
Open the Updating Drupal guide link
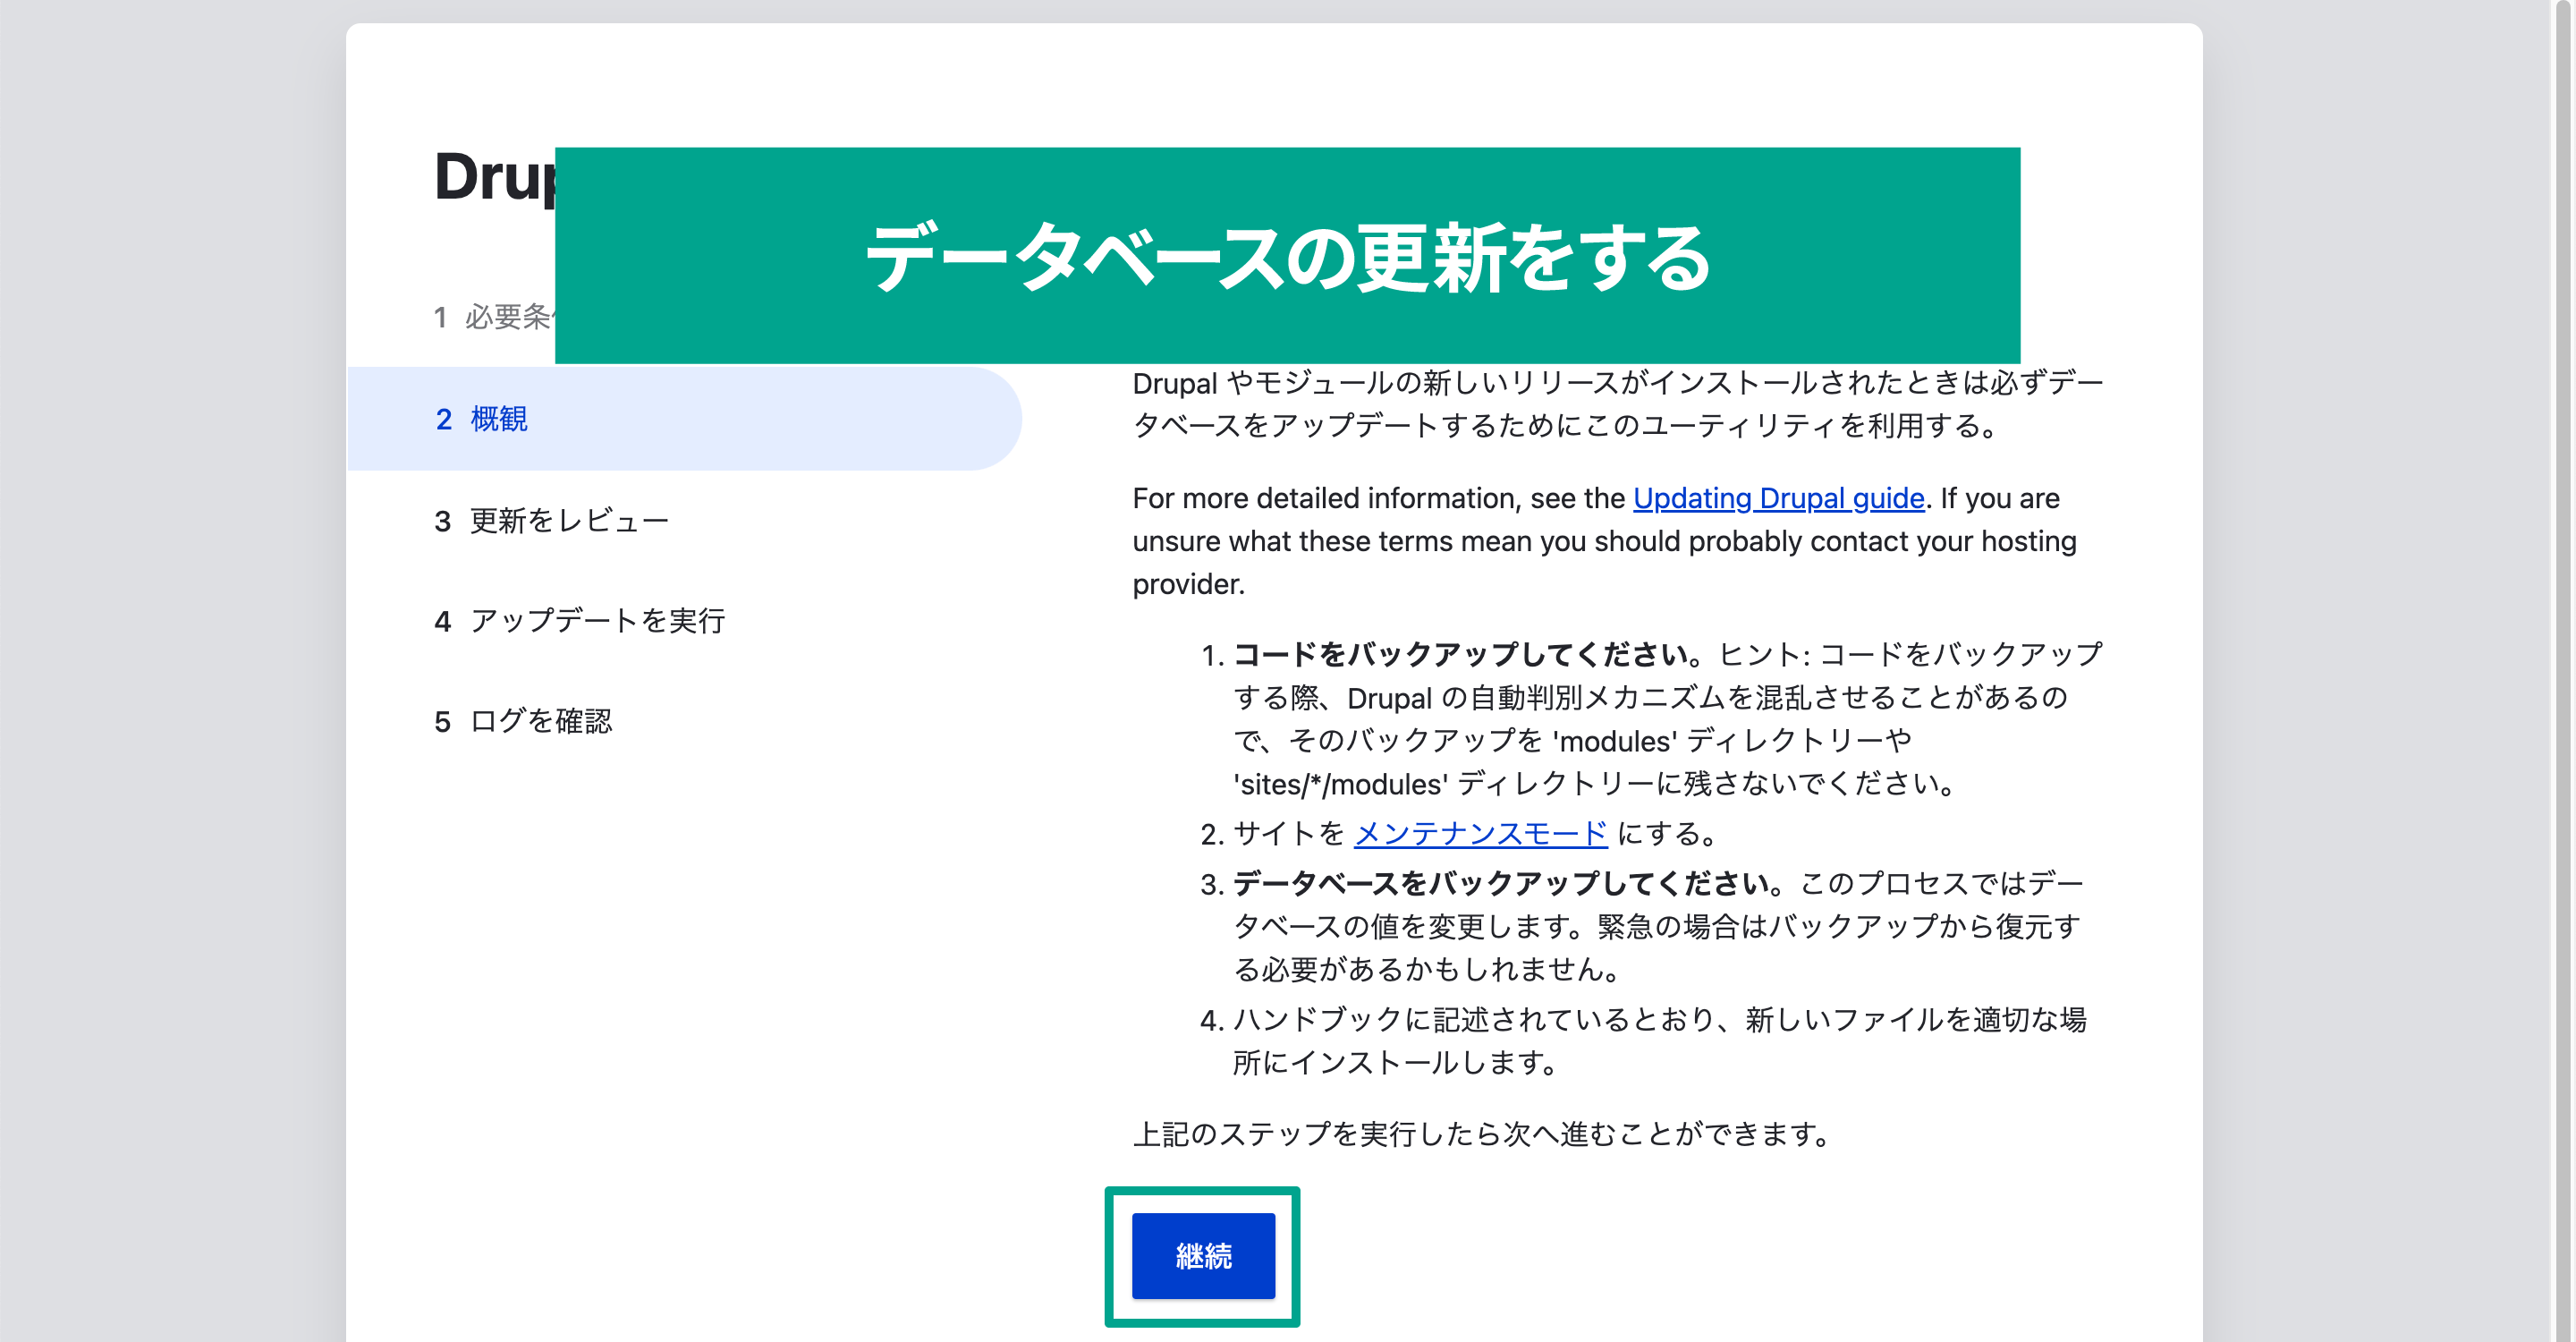click(x=1778, y=498)
